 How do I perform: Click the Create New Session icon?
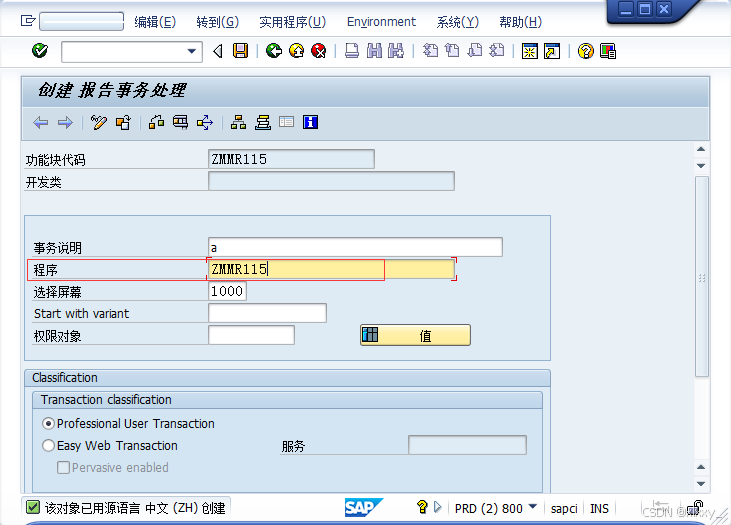pos(530,51)
